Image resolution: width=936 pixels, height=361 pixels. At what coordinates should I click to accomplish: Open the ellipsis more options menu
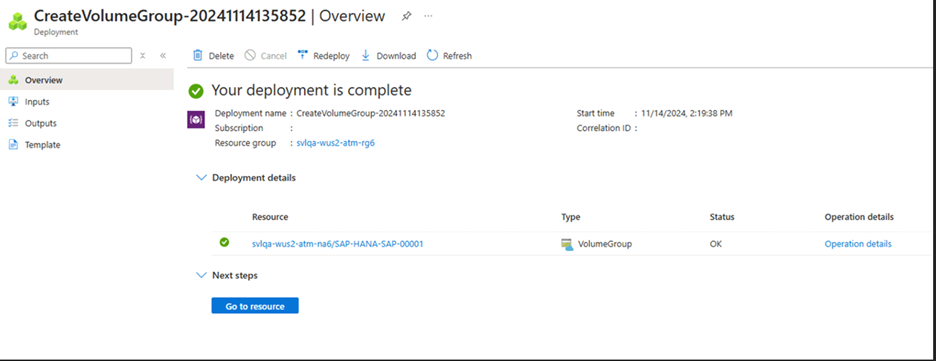[x=428, y=16]
